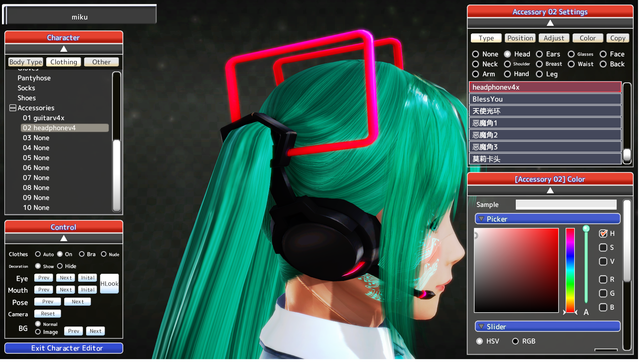The width and height of the screenshot is (640, 362).
Task: Collapse the Slider section header
Action: 547,326
